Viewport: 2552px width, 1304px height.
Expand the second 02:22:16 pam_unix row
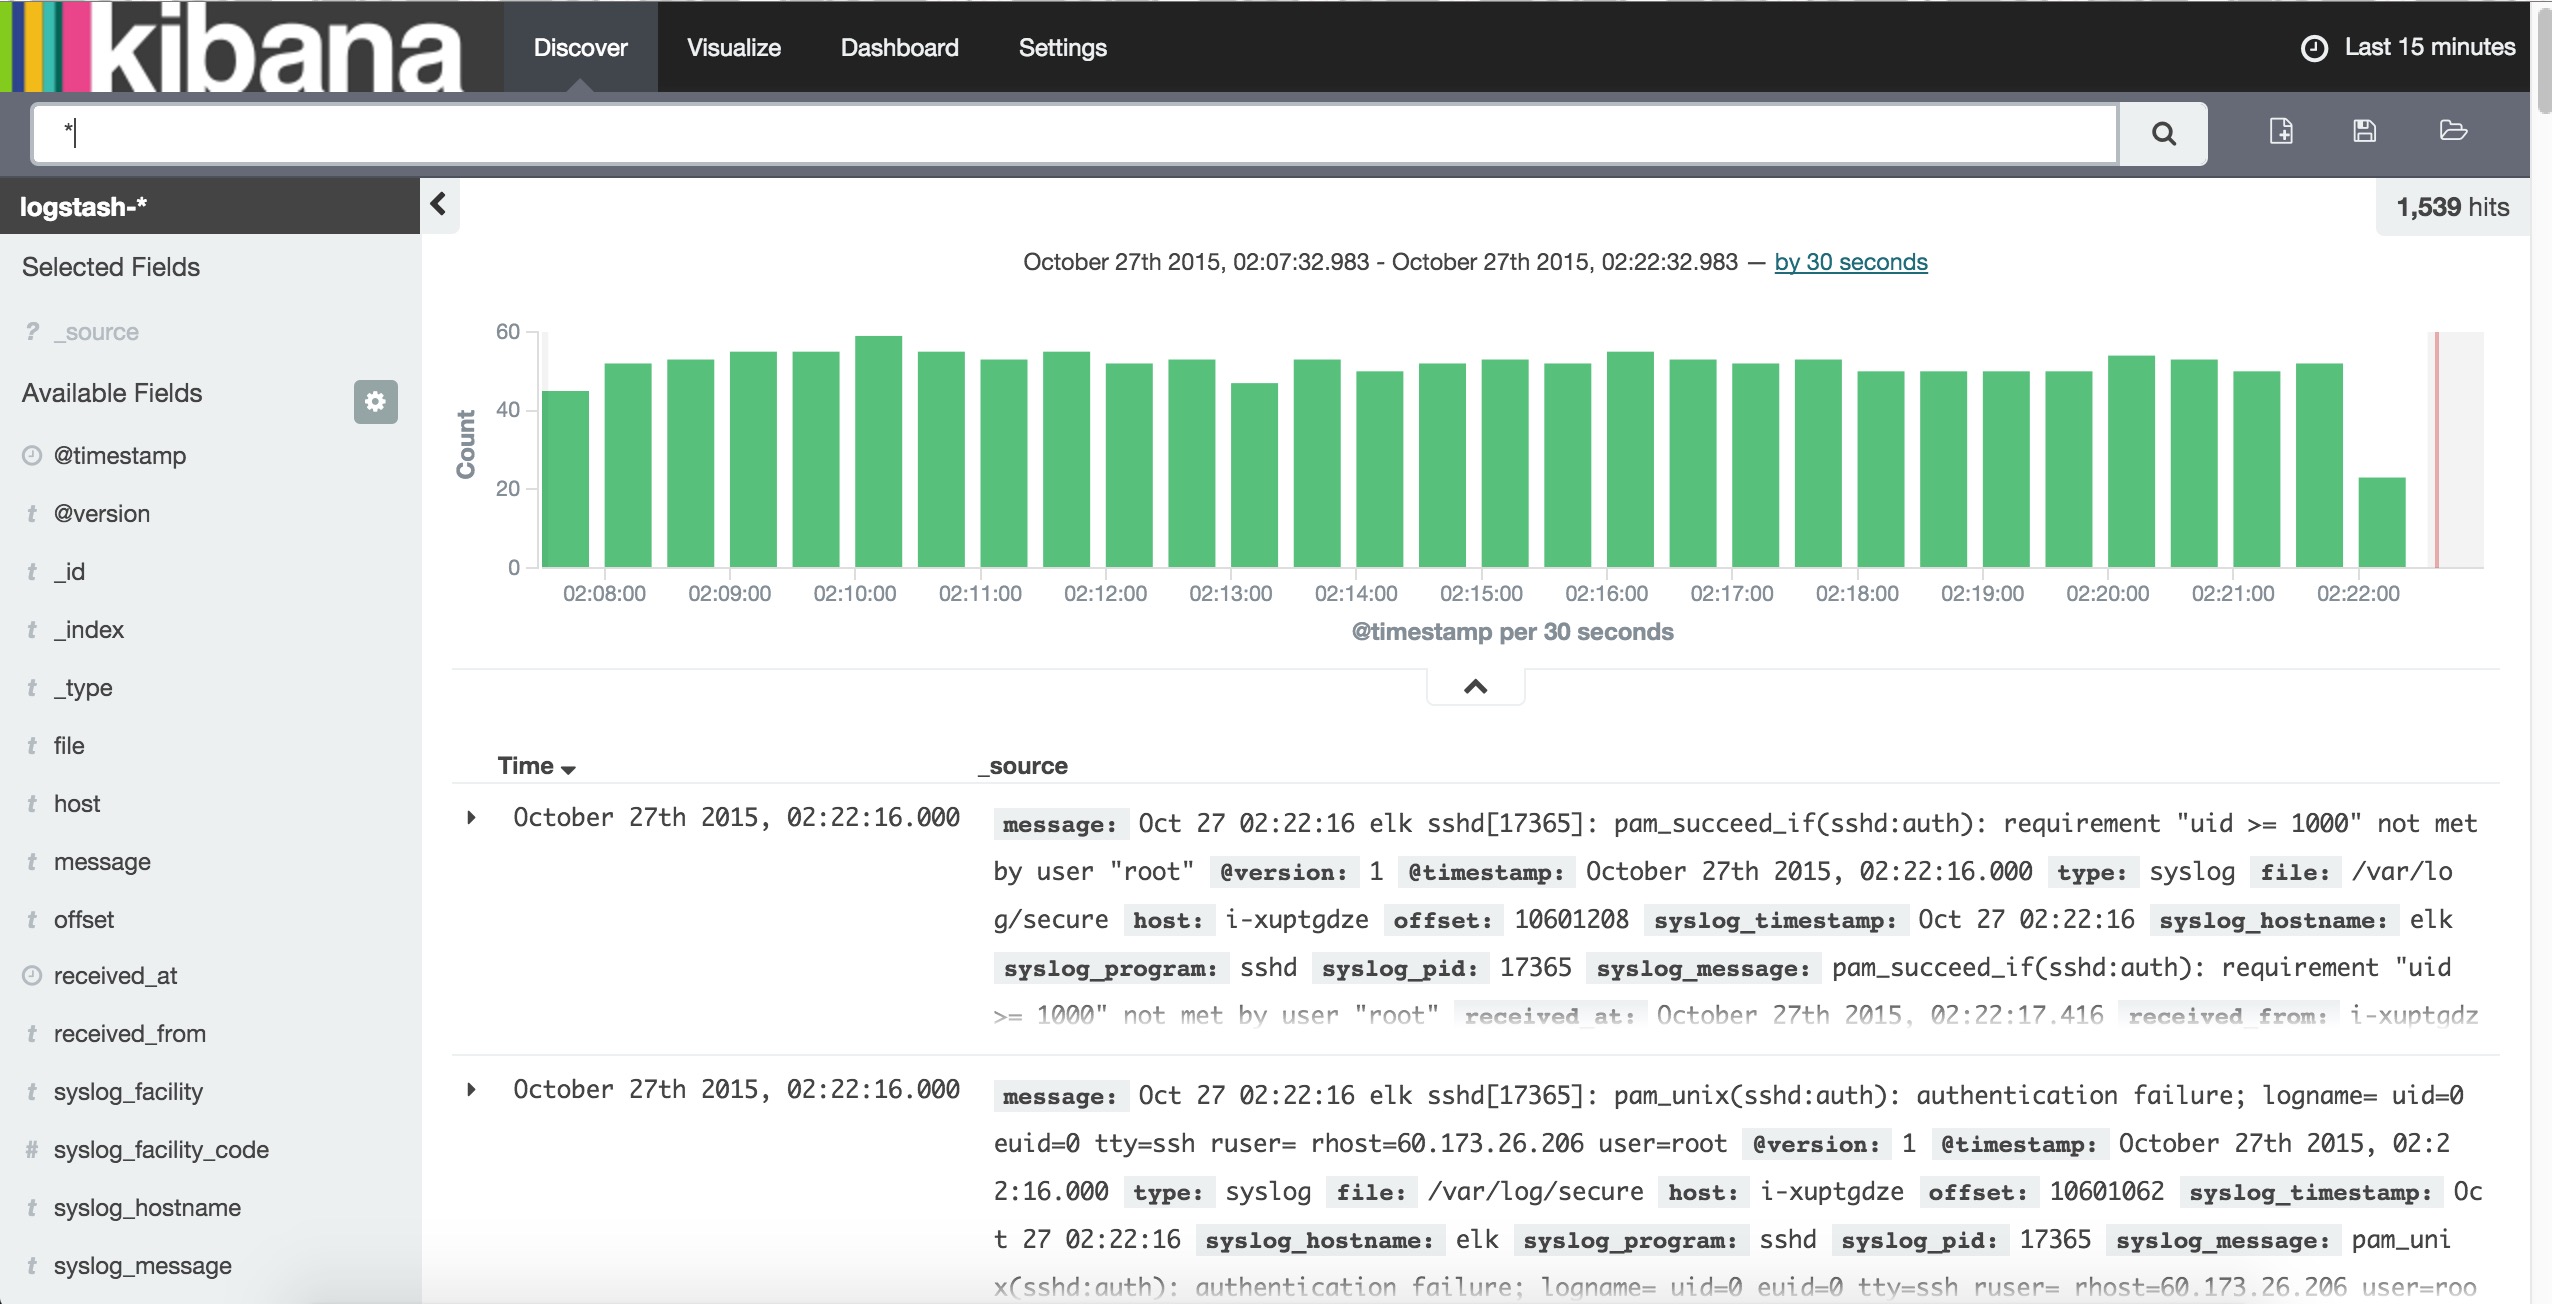point(471,1090)
